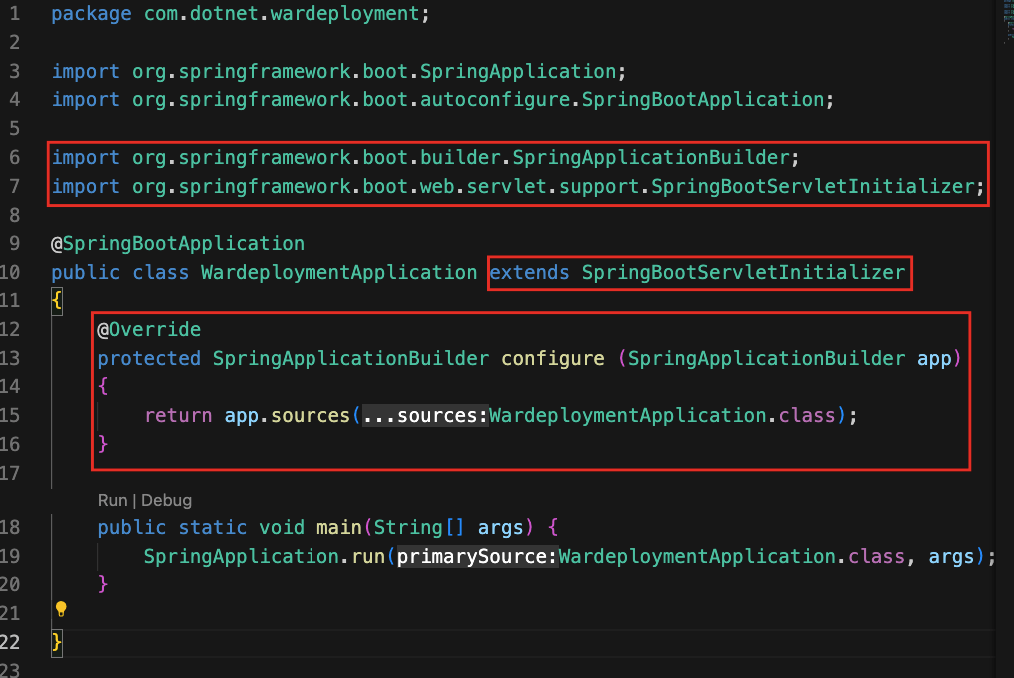Click the 'primarySource:' inlay hint
Viewport: 1014px width, 678px height.
click(x=477, y=556)
